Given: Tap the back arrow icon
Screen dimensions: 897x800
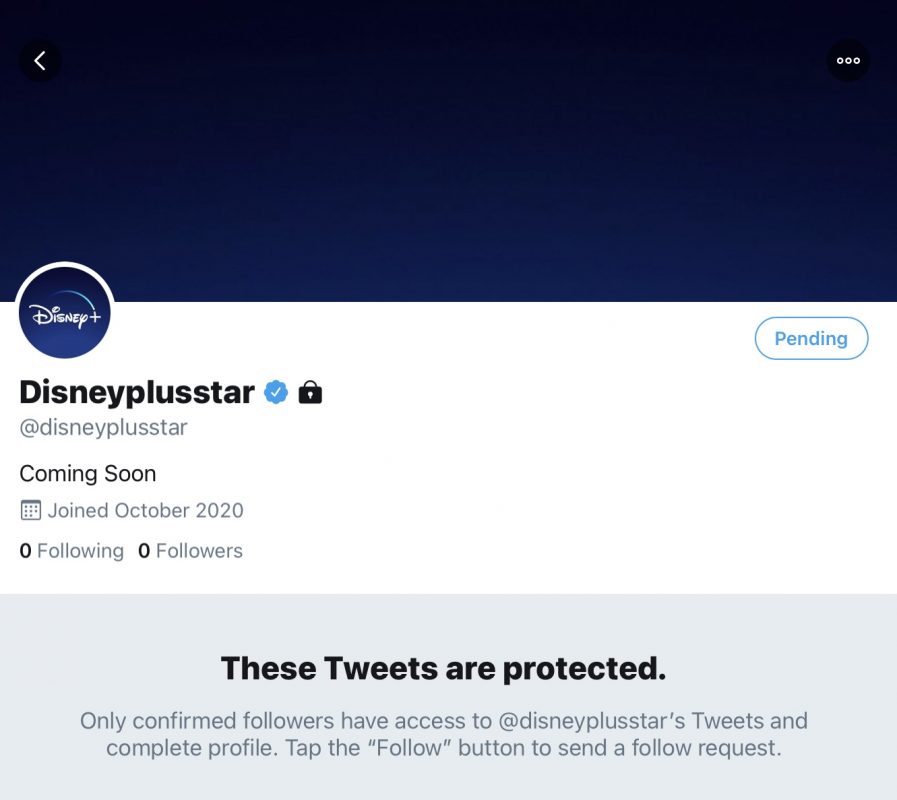Looking at the screenshot, I should 40,61.
